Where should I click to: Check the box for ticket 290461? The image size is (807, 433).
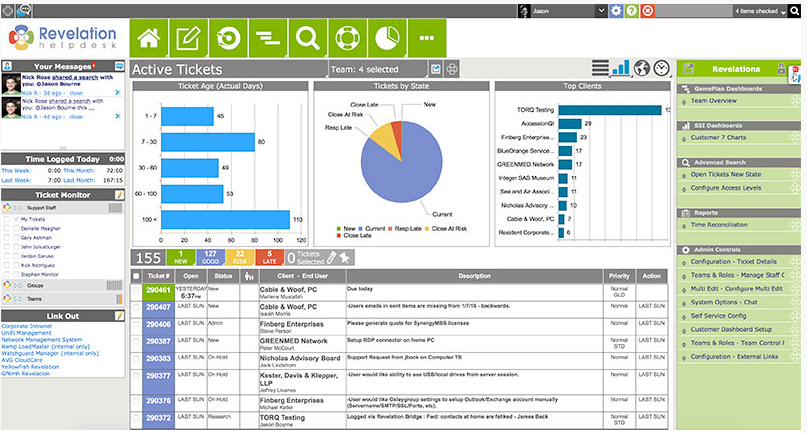[x=136, y=291]
